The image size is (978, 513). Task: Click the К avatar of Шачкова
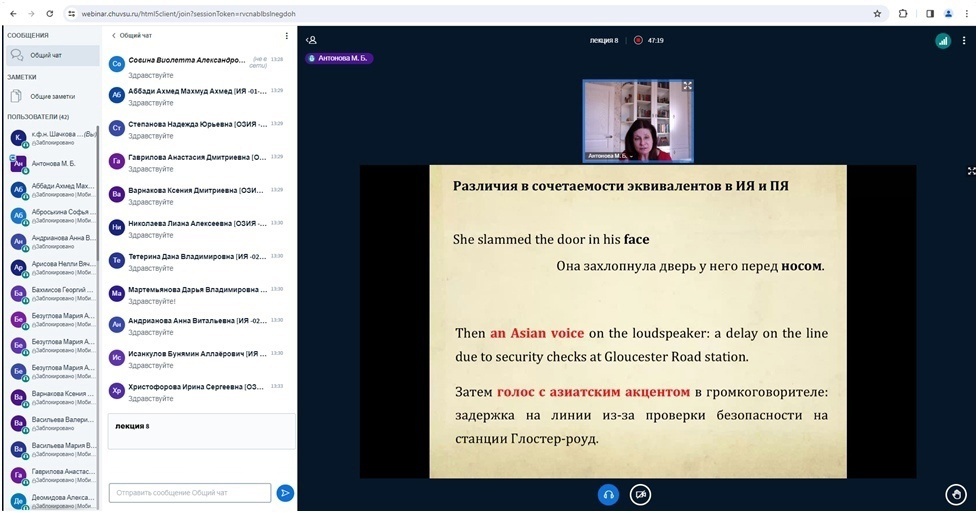pyautogui.click(x=18, y=137)
